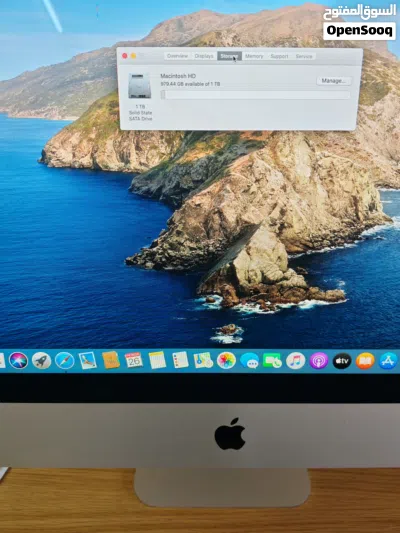Go to the Service tab
Viewport: 400px width, 533px height.
click(304, 56)
